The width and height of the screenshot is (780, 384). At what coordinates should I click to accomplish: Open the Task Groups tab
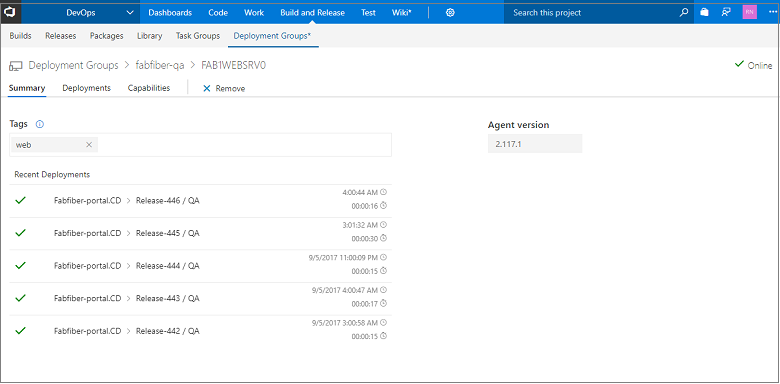(197, 36)
